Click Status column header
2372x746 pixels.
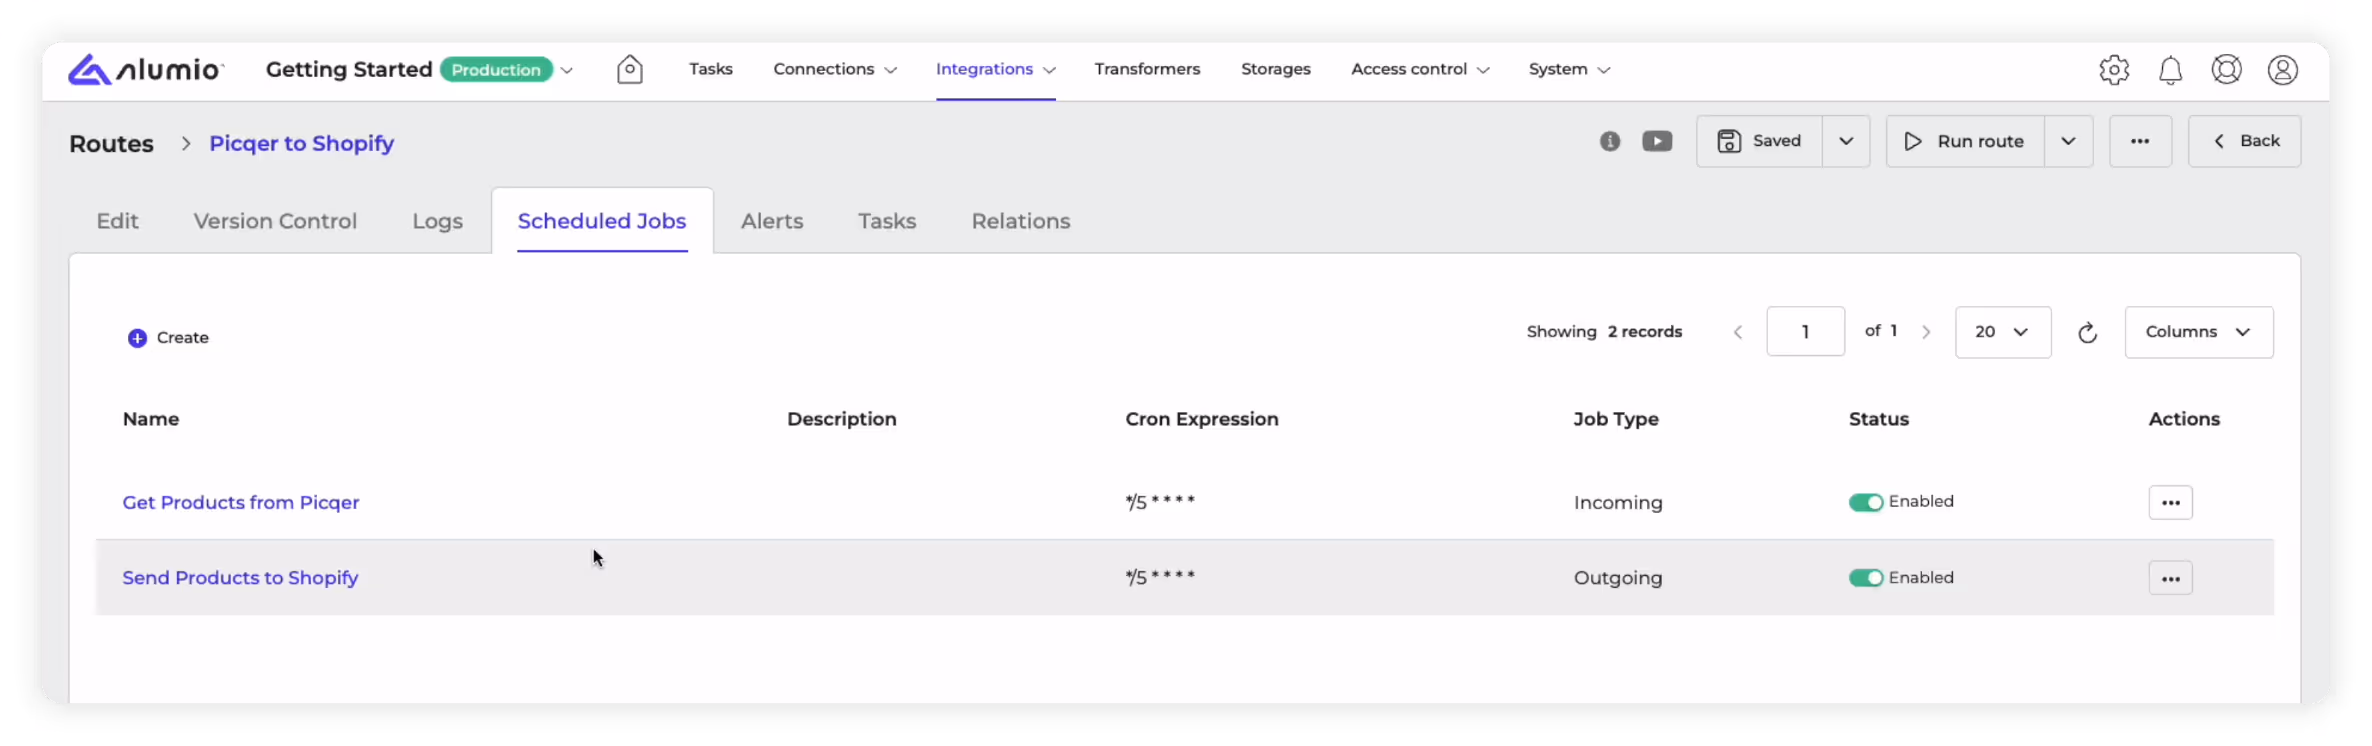pyautogui.click(x=1879, y=419)
